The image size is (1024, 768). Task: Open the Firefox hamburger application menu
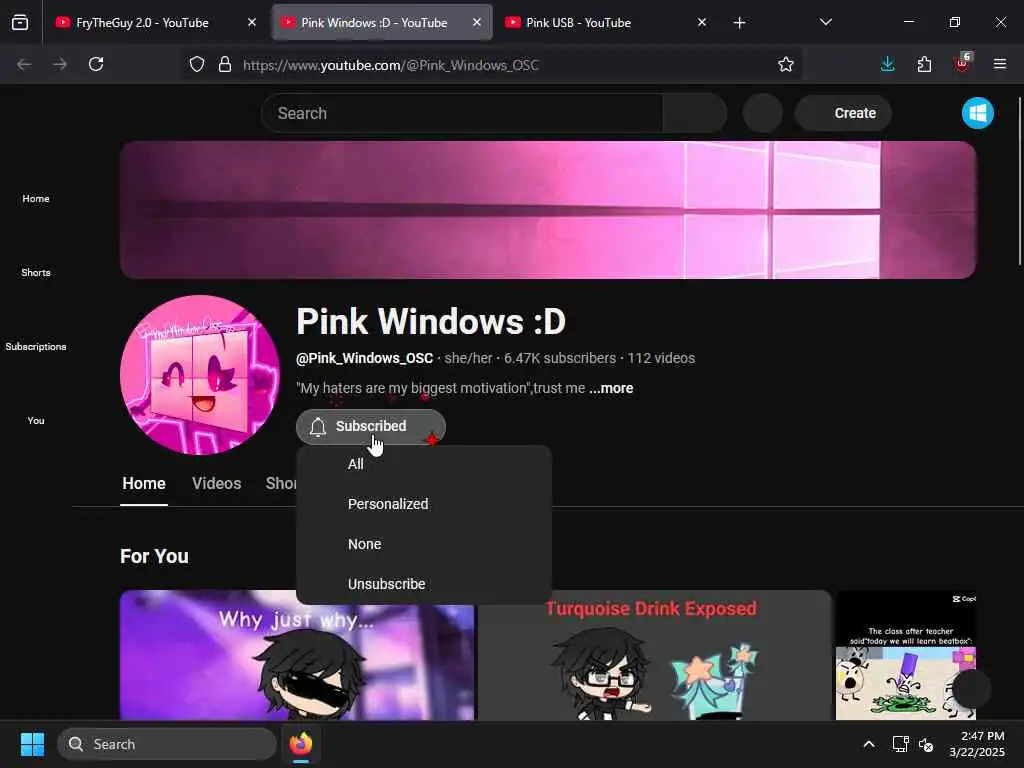click(x=999, y=64)
